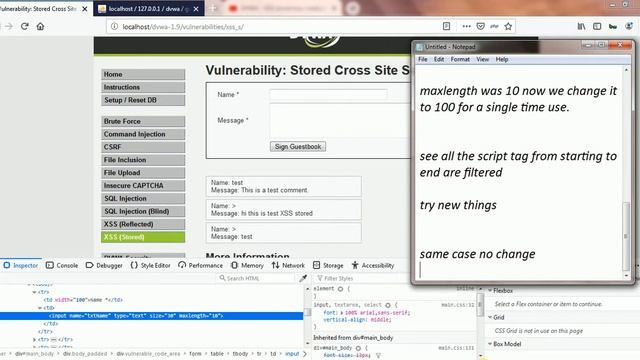This screenshot has width=640, height=360.
Task: Collapse the Box Model section
Action: tap(490, 344)
